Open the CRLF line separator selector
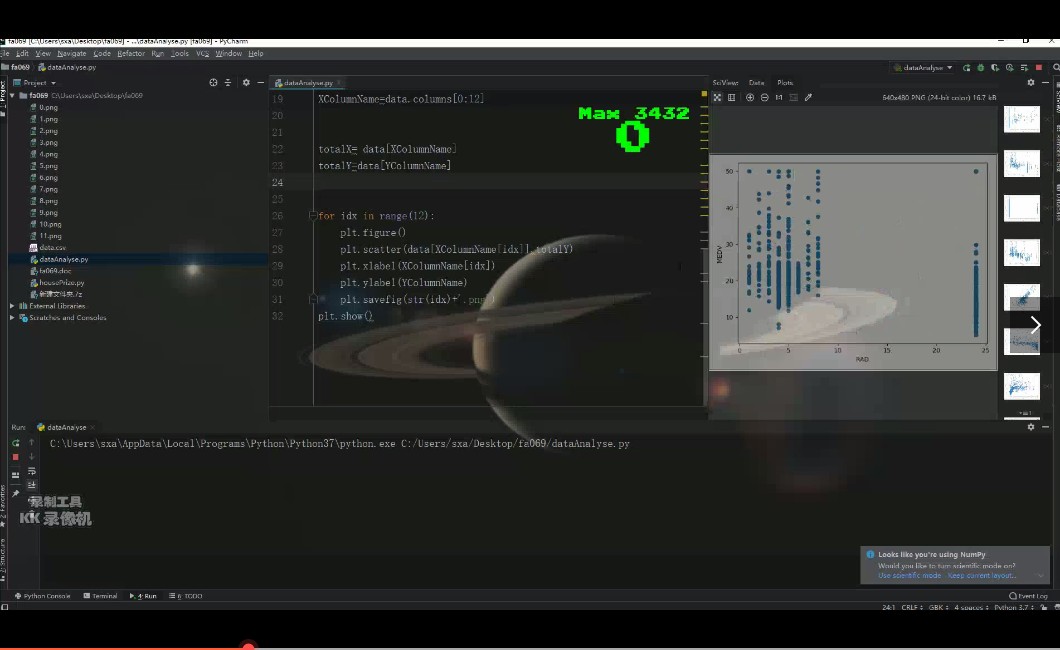The image size is (1060, 650). click(910, 607)
